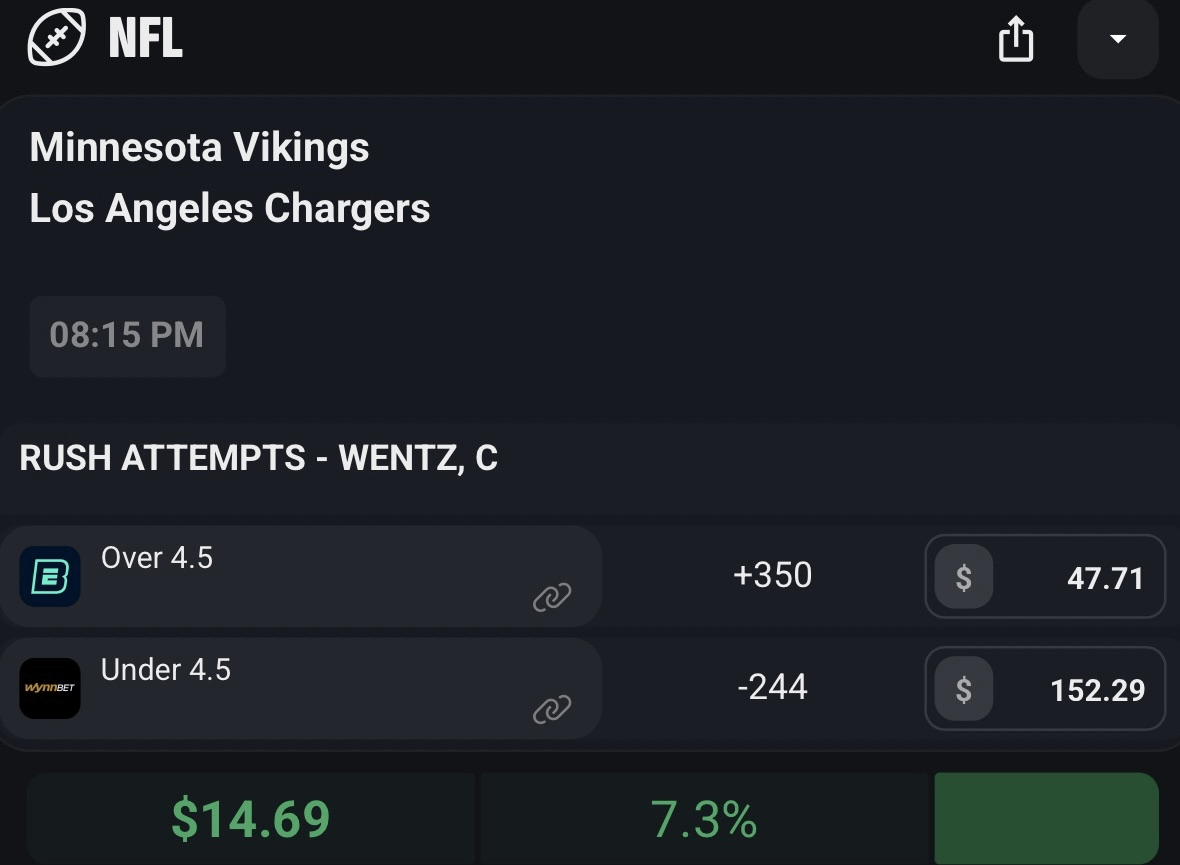Click the sportsbook logo beside Over 4.5
This screenshot has height=865, width=1180.
coord(50,577)
